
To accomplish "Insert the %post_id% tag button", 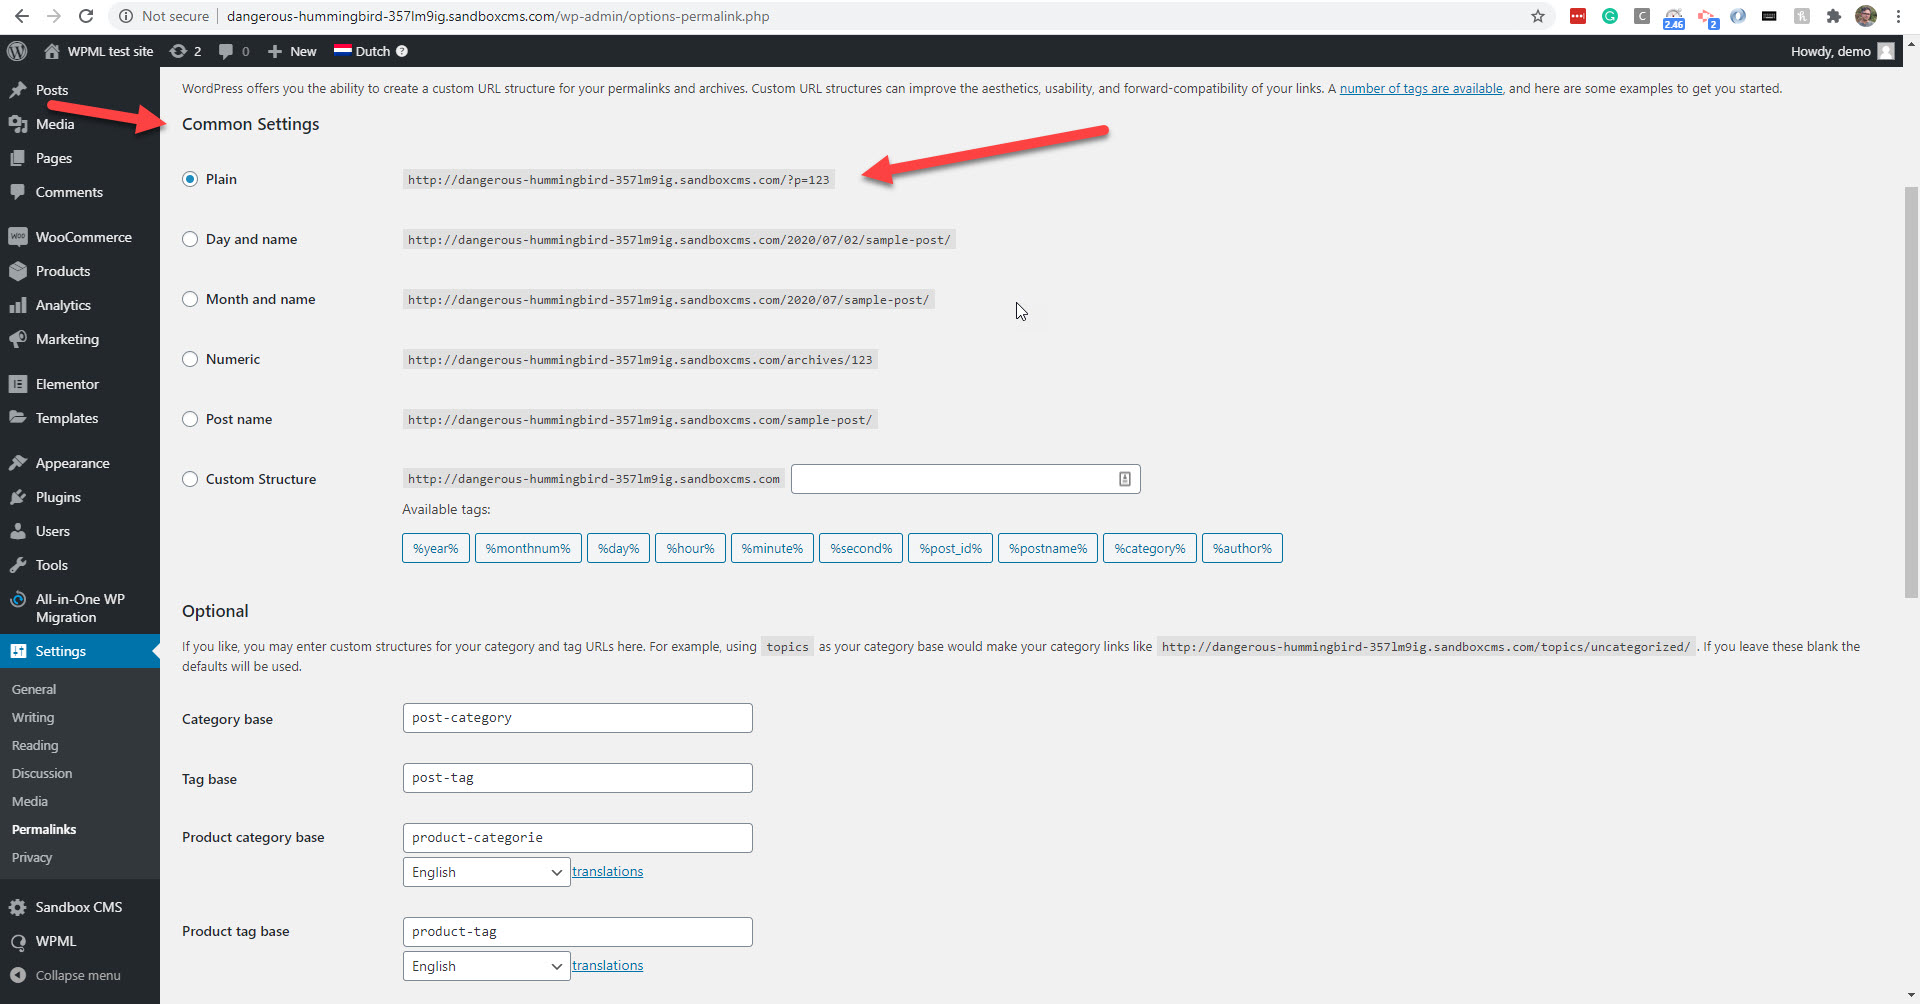I will click(951, 548).
